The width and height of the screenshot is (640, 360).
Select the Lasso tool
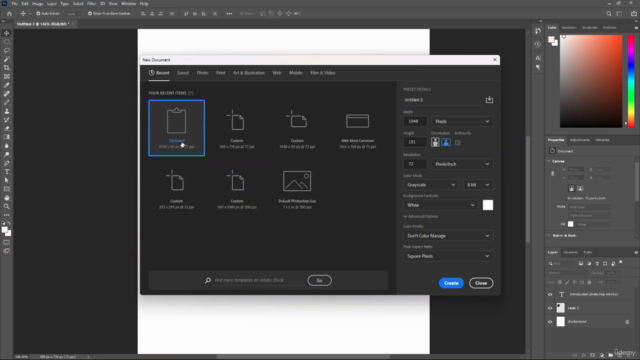(x=7, y=51)
